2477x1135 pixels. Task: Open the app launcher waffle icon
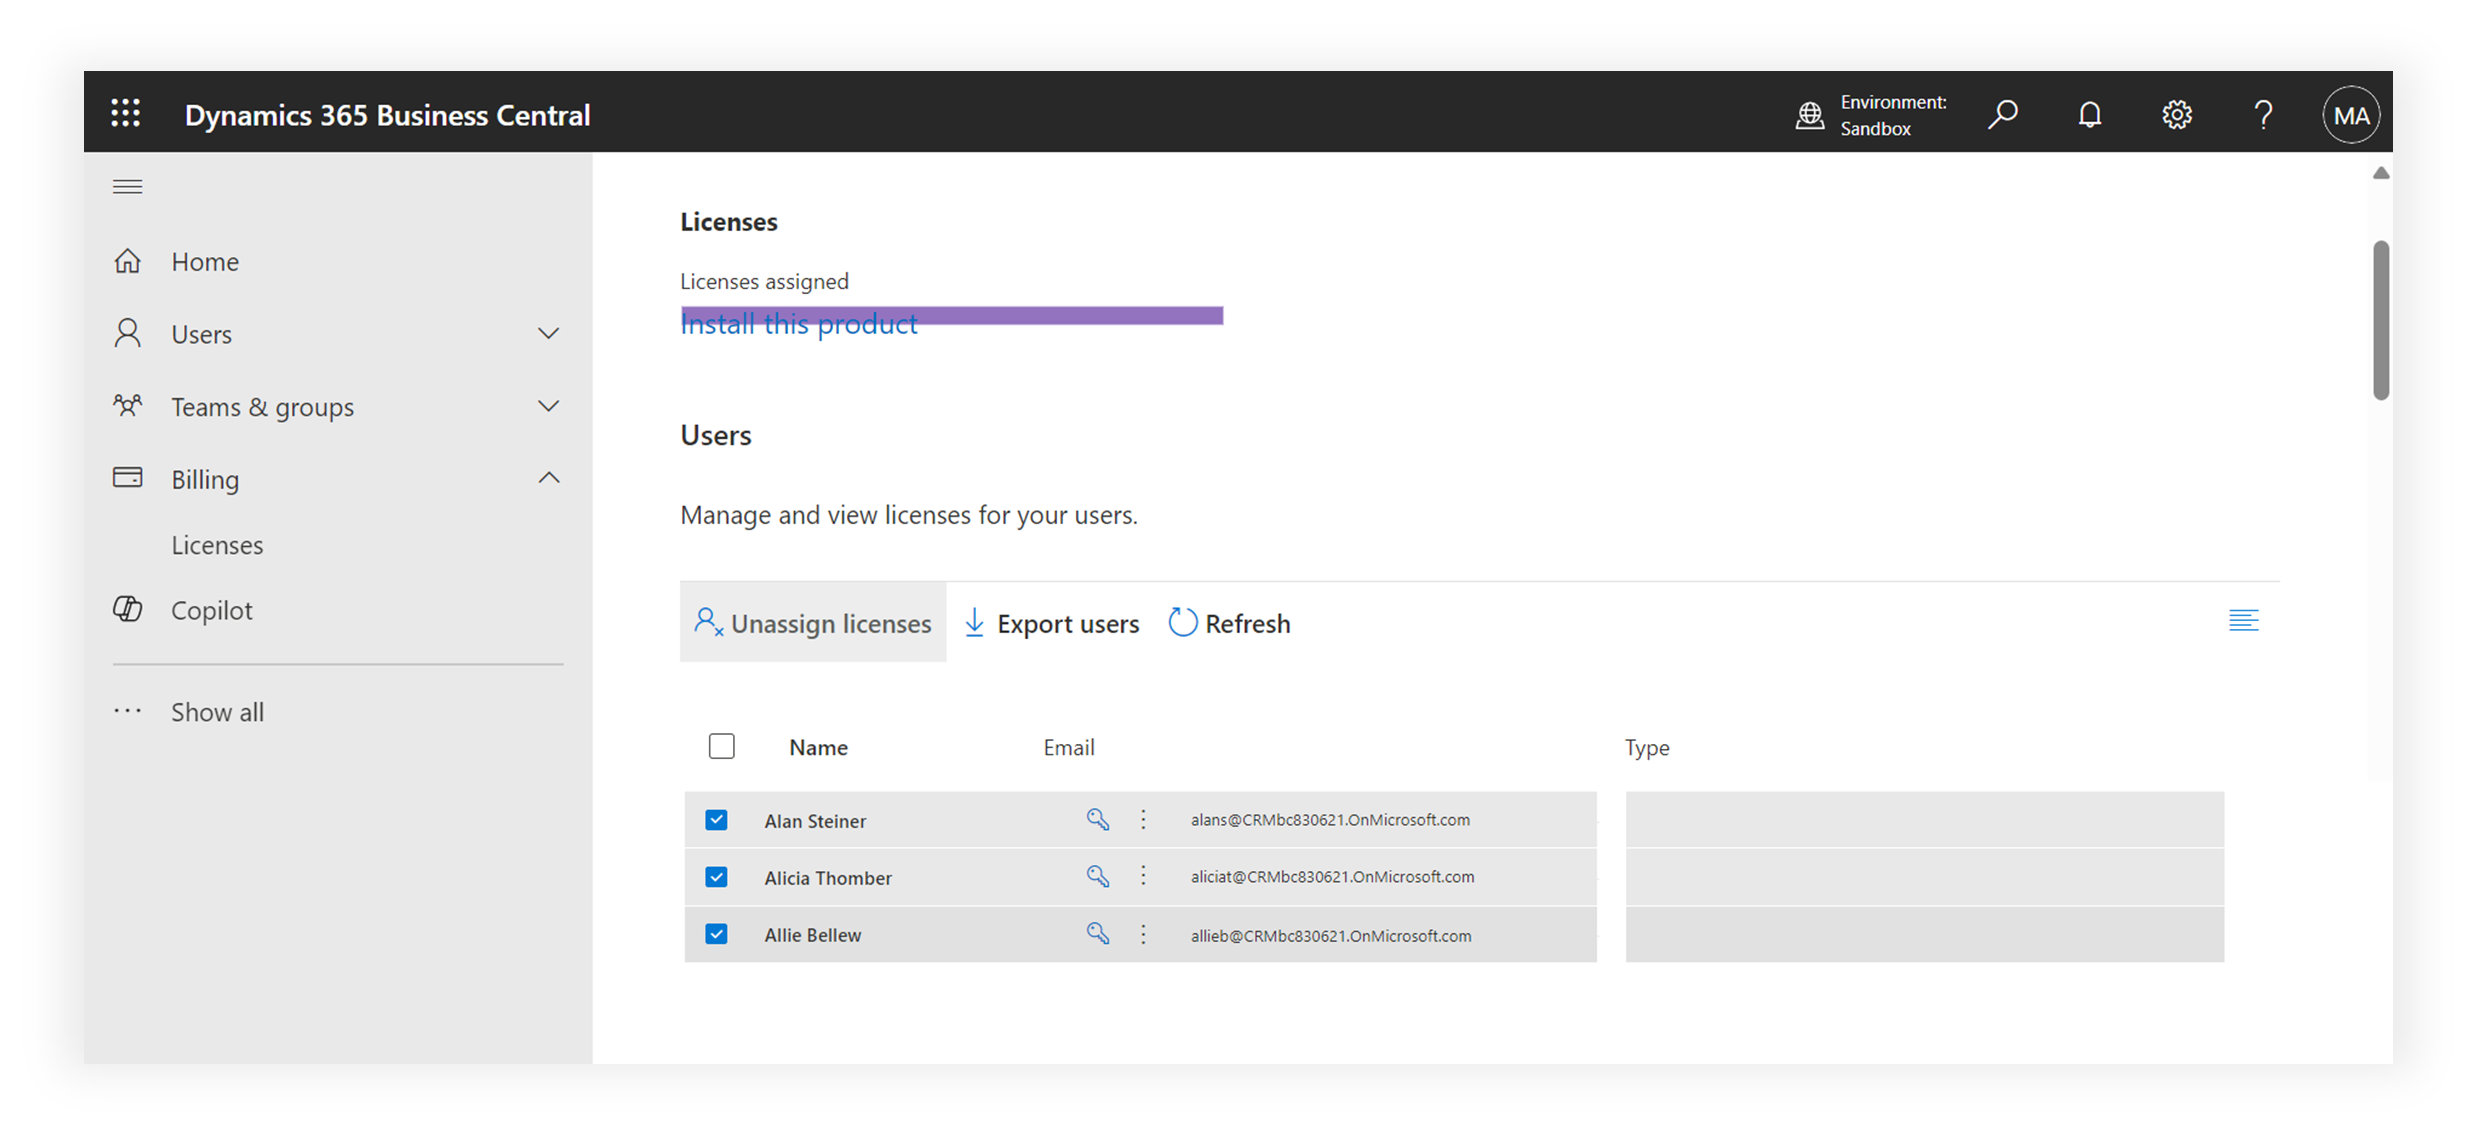(x=125, y=114)
